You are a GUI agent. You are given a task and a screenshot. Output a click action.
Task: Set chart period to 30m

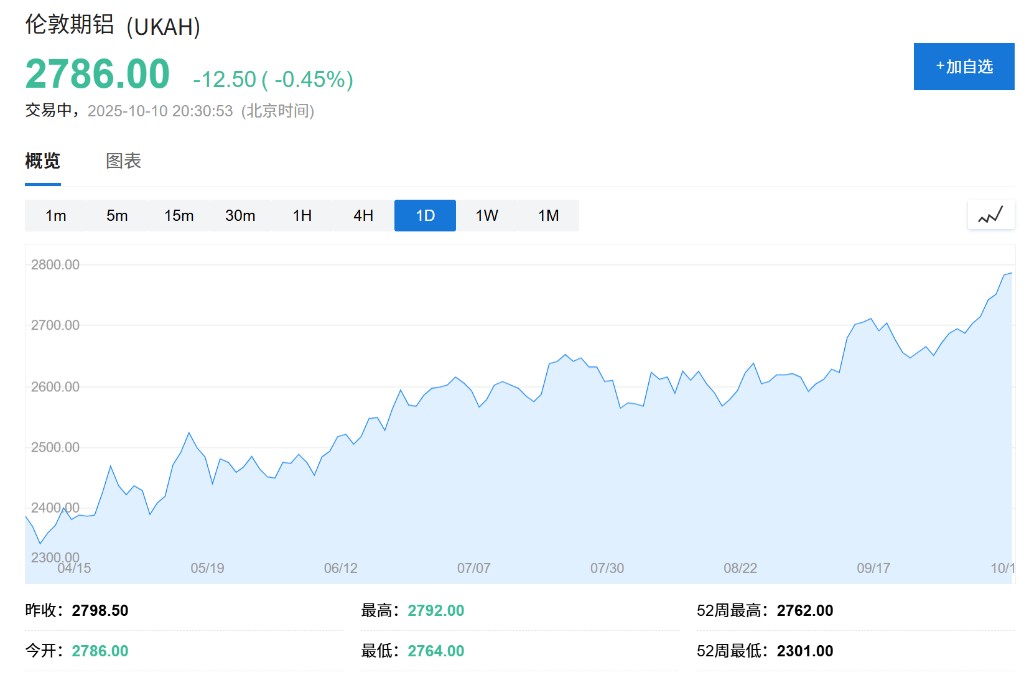point(240,216)
